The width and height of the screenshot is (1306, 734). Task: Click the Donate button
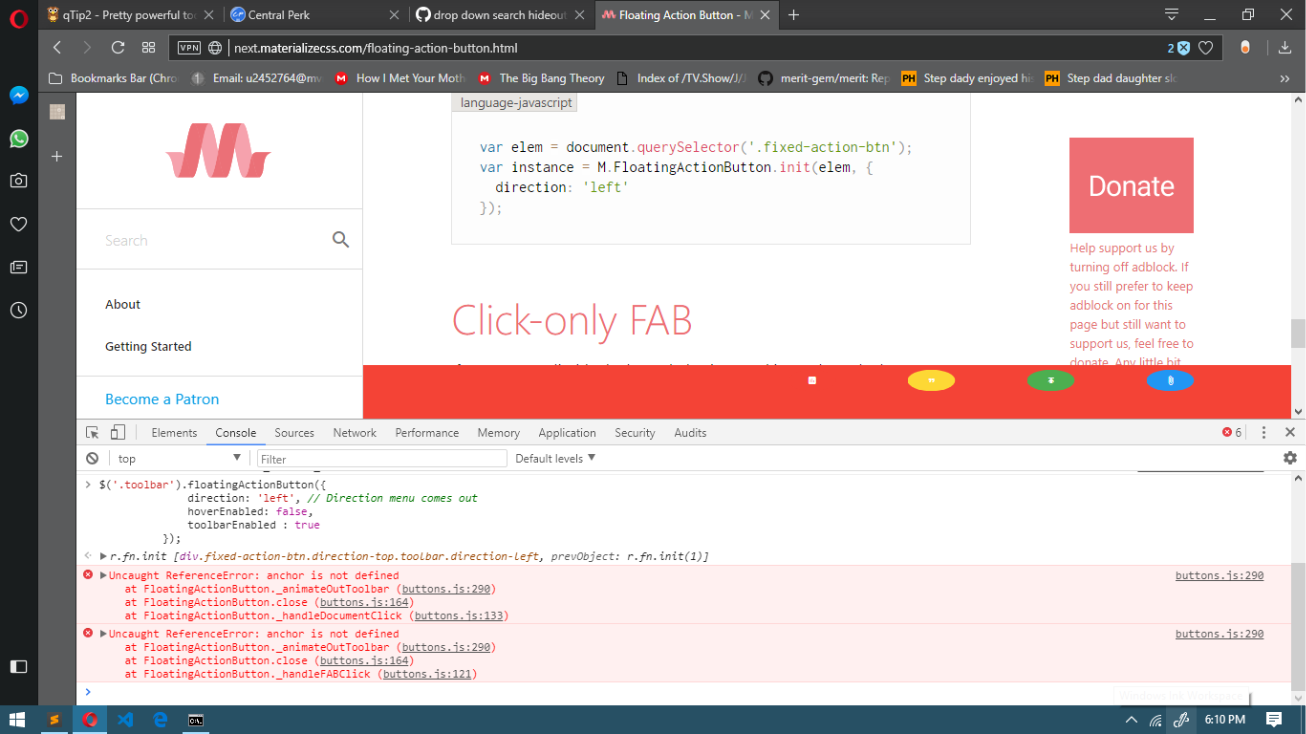pos(1130,185)
